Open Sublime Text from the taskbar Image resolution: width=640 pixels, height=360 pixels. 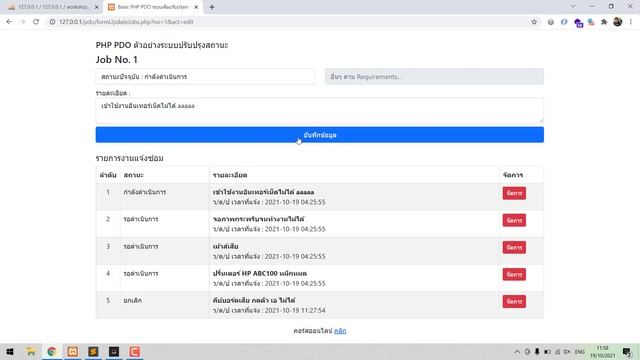[x=93, y=352]
